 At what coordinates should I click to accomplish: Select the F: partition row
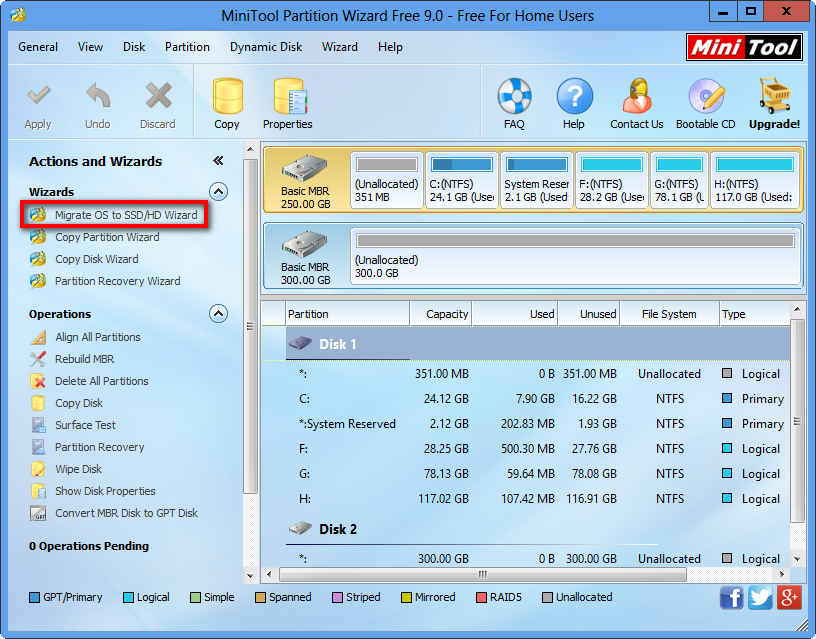[x=526, y=449]
